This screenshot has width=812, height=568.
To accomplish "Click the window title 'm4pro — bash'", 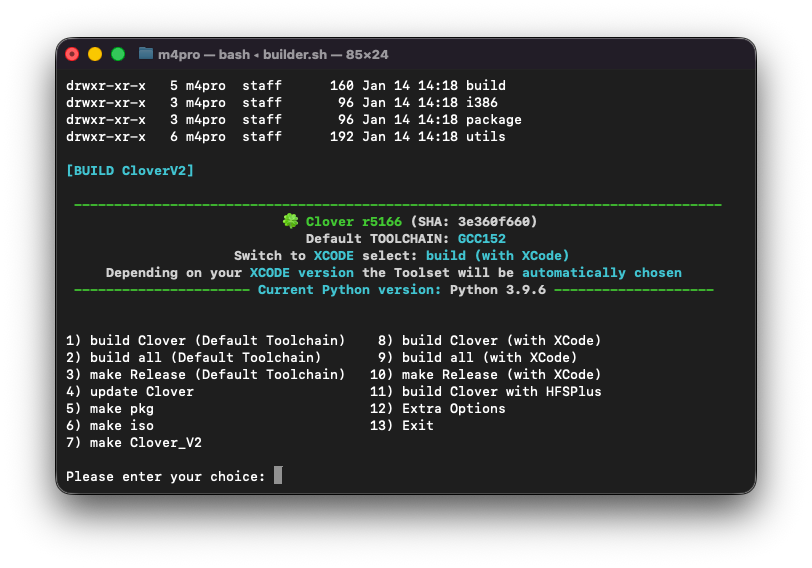I will point(204,54).
